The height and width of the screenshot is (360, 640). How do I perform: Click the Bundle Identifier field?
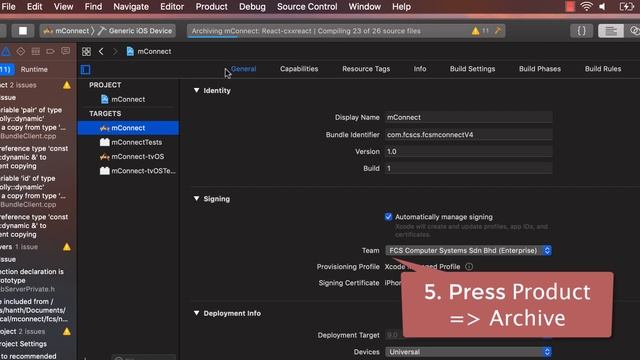(469, 135)
